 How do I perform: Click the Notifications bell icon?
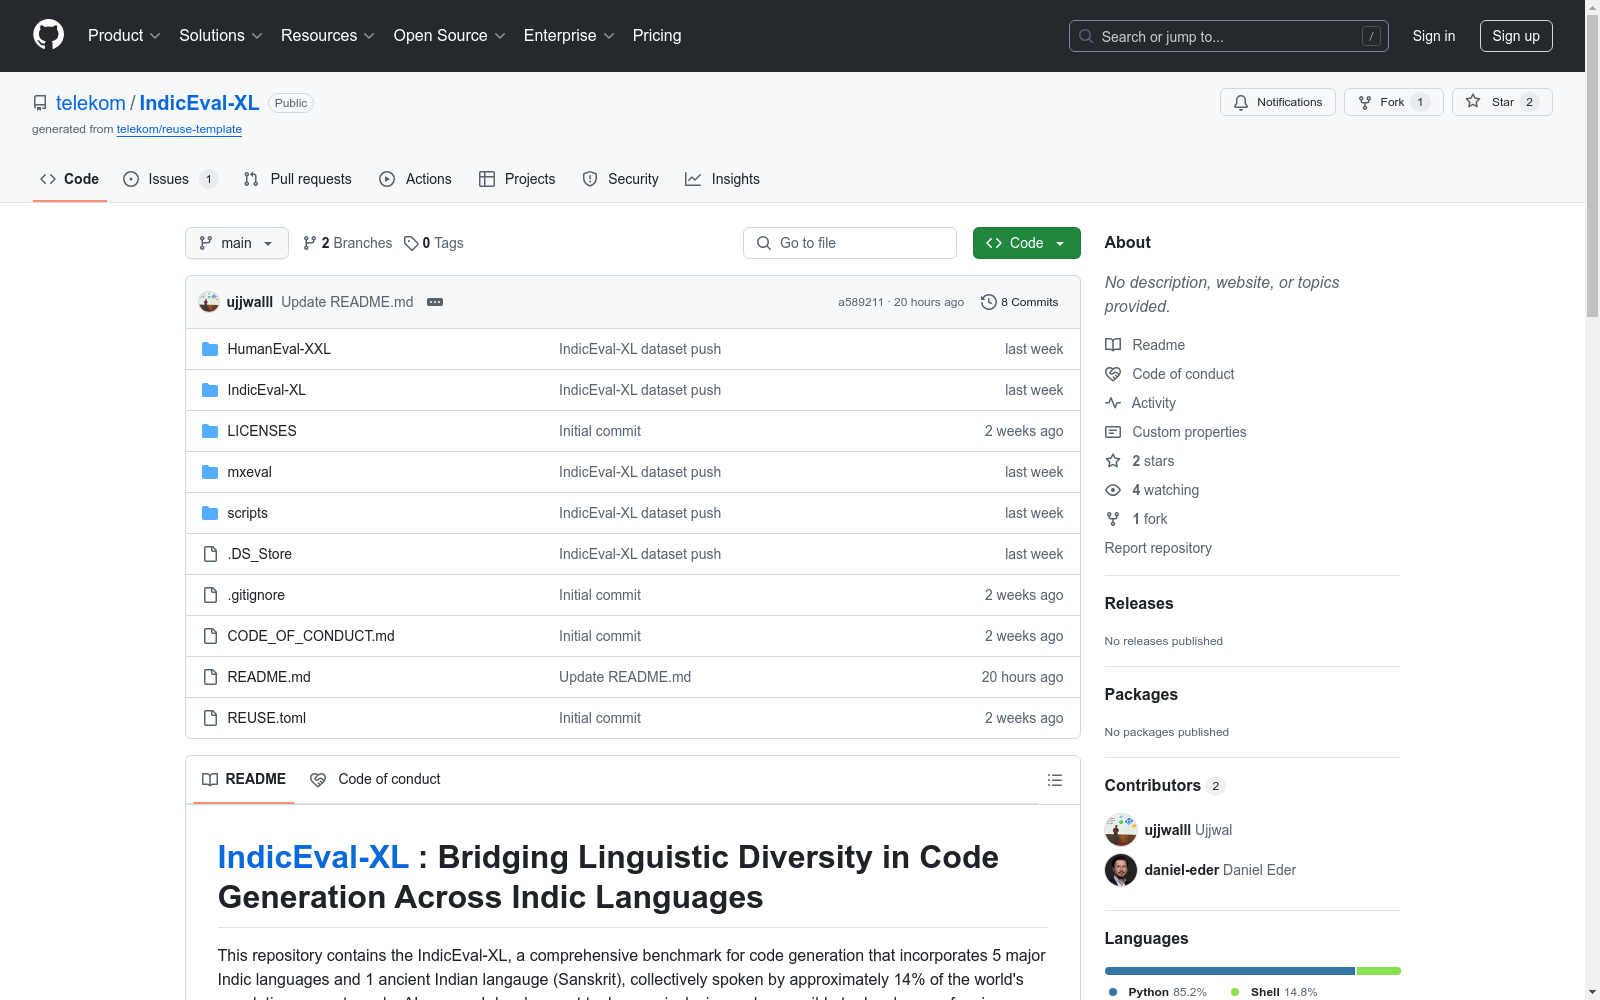point(1241,102)
